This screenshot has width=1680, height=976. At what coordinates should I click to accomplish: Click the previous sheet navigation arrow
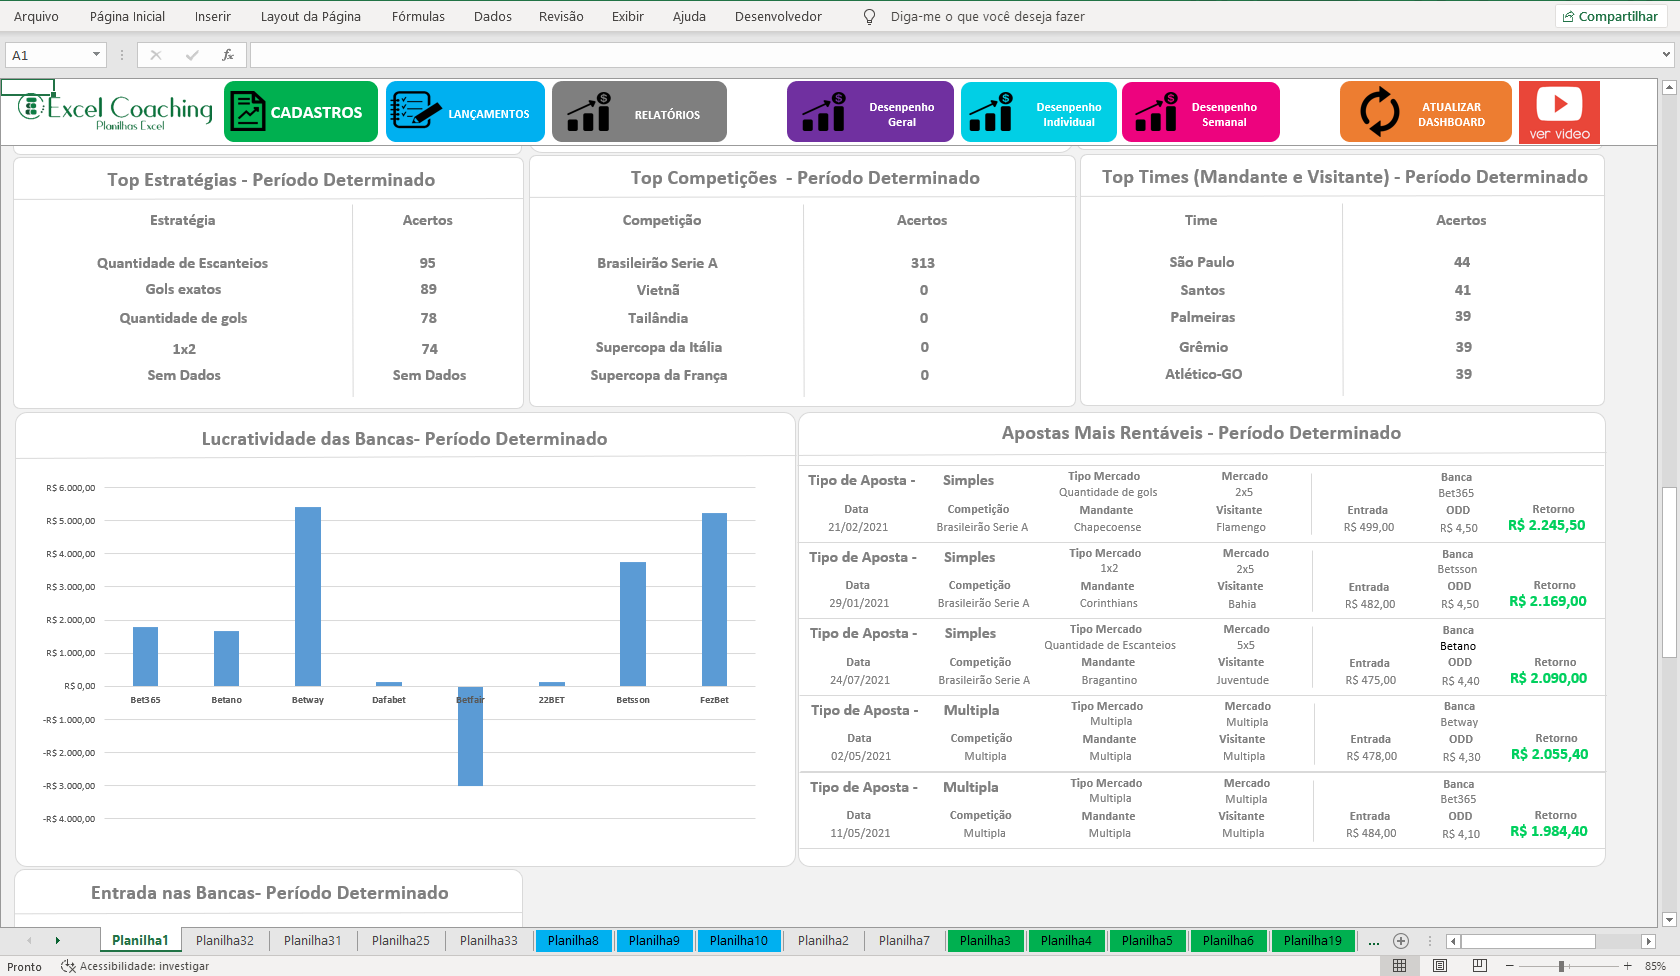click(29, 940)
